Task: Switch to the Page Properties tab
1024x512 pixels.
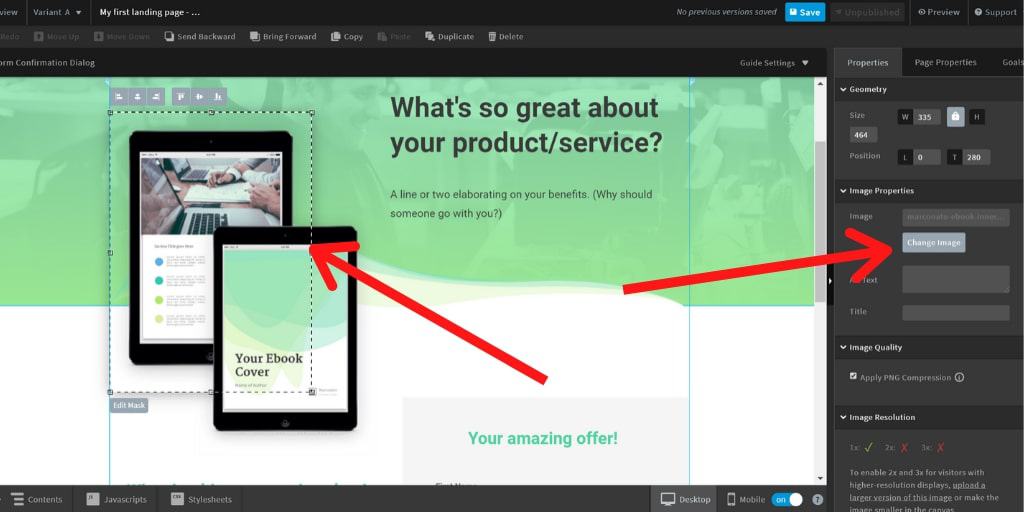Action: (945, 63)
